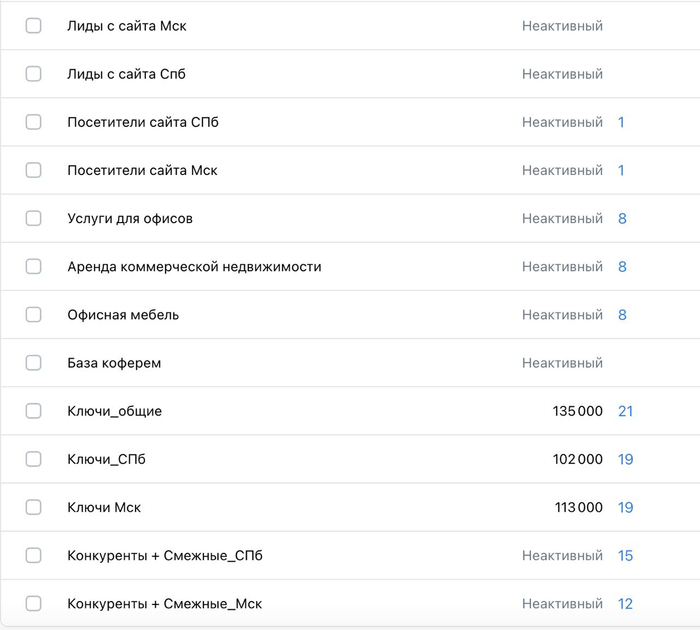Open the Ключи Мск audience
This screenshot has height=630, width=700.
(104, 507)
